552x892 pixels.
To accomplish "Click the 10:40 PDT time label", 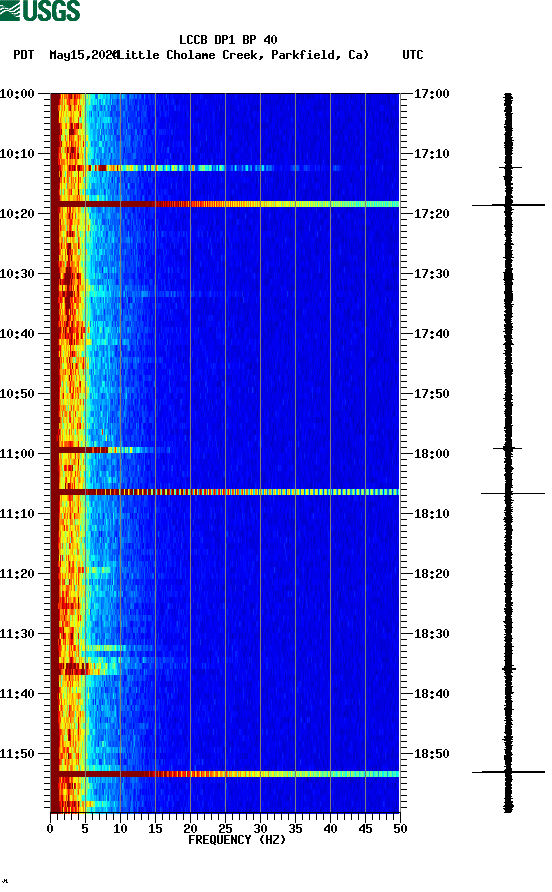I will point(17,334).
